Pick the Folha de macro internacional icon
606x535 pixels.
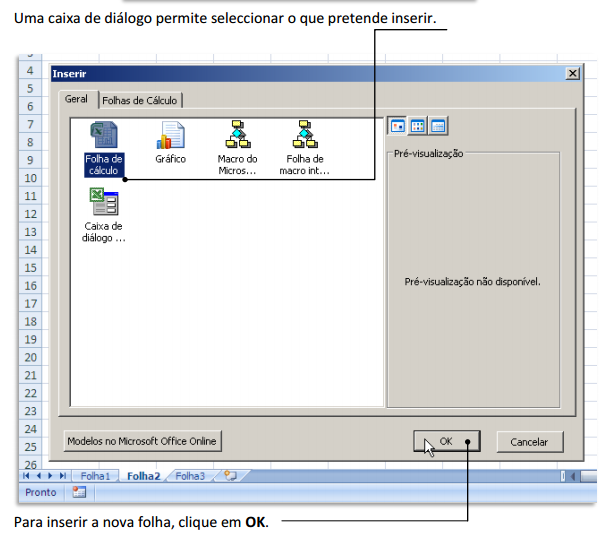pos(304,136)
